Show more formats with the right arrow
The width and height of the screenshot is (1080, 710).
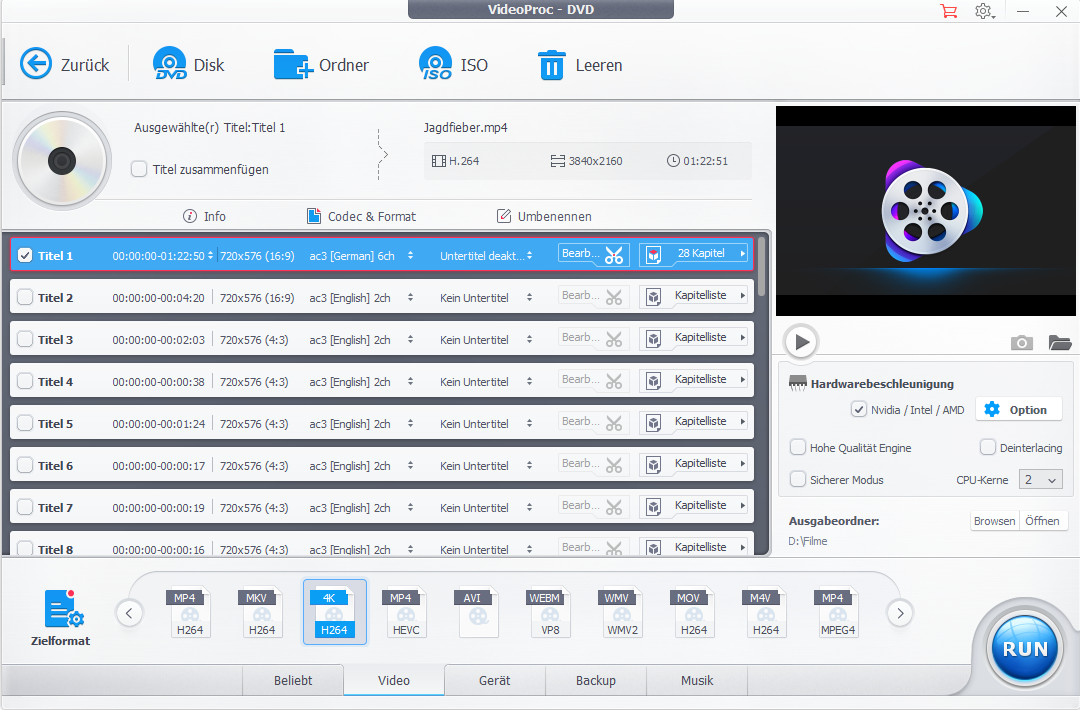click(x=900, y=613)
